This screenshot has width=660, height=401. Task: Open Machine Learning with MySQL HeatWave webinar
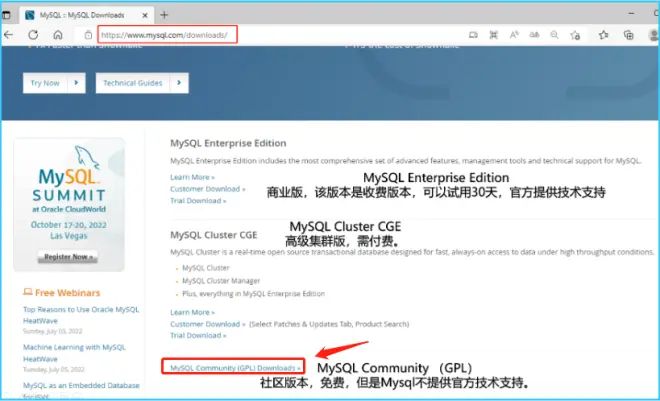75,353
